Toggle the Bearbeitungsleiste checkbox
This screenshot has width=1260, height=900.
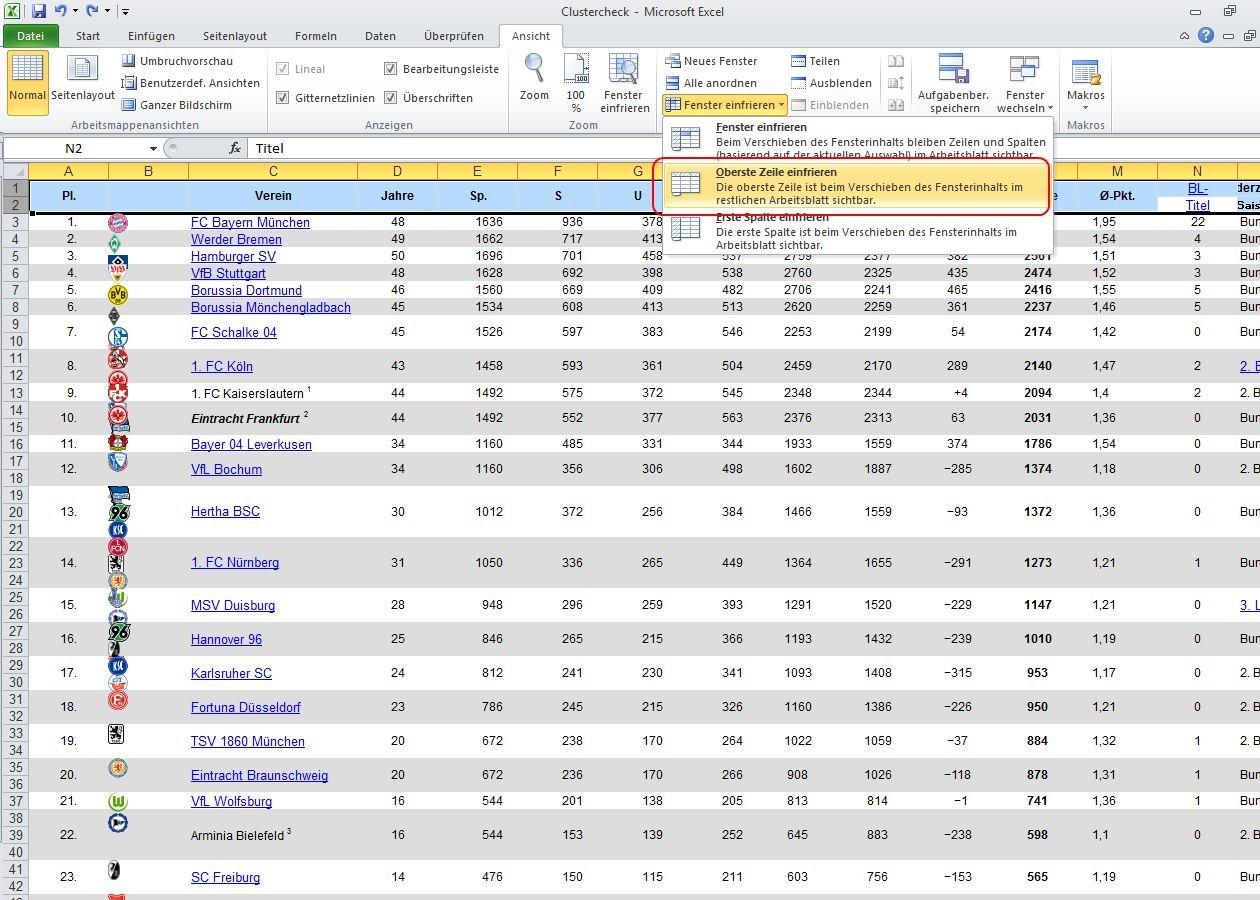(391, 69)
